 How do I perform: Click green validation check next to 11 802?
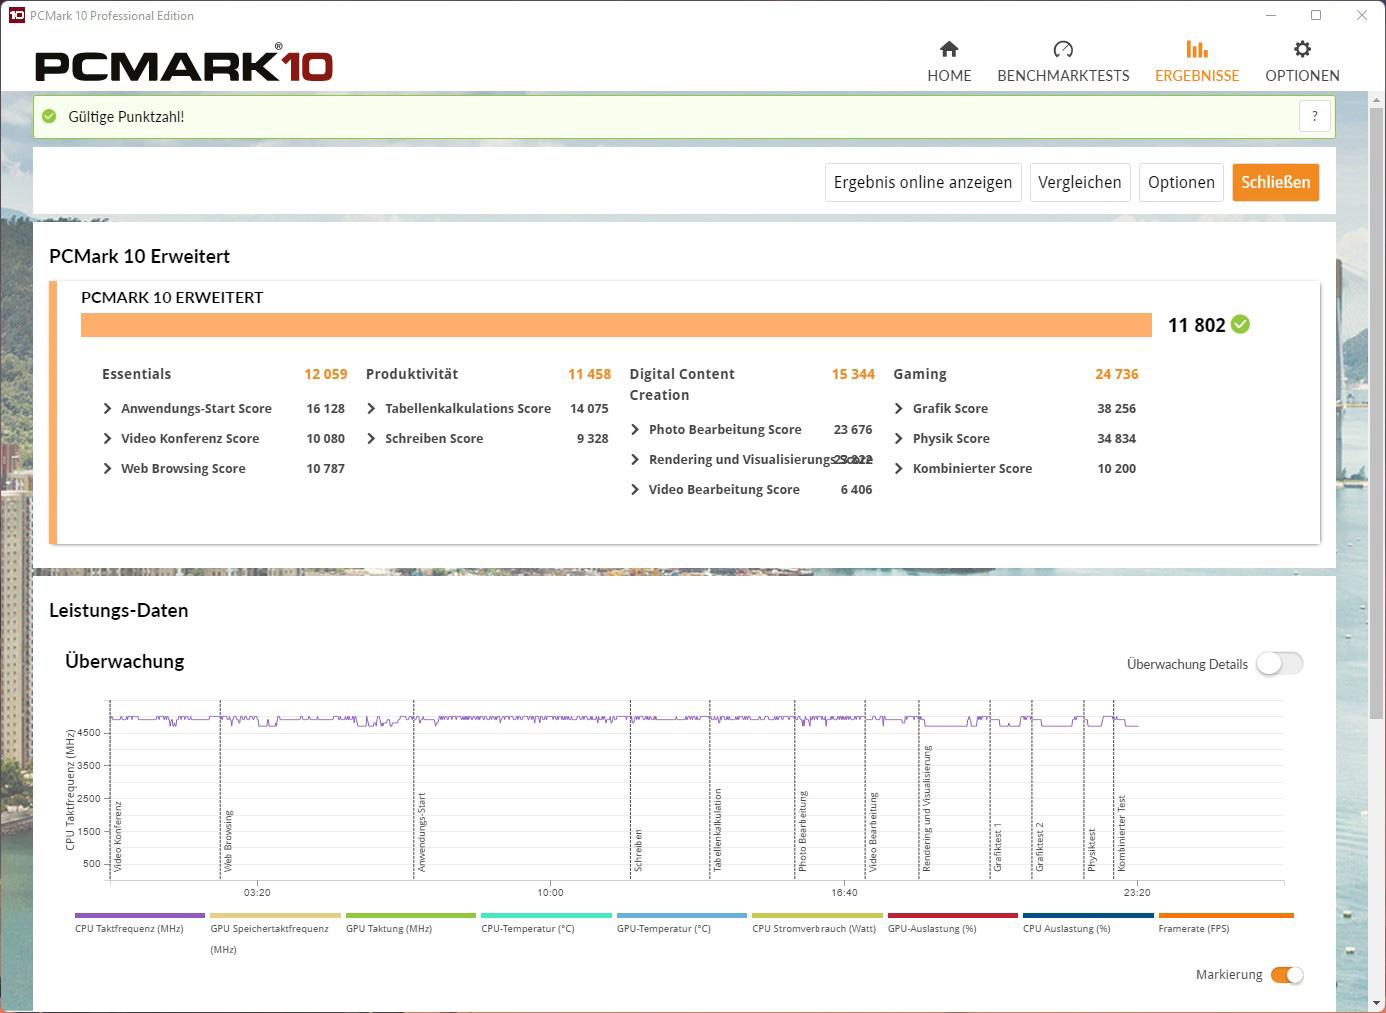(1240, 324)
